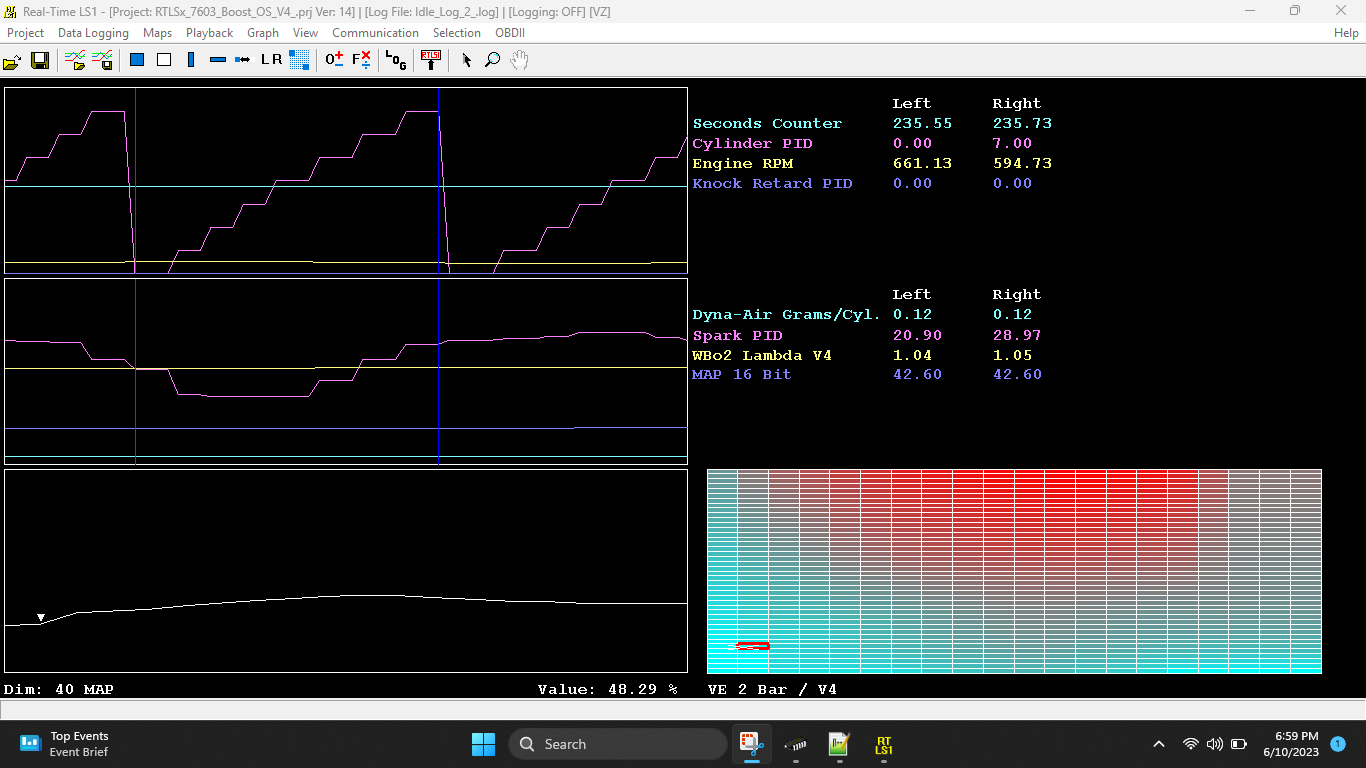1366x768 pixels.
Task: Click the save floppy disk icon
Action: (x=40, y=60)
